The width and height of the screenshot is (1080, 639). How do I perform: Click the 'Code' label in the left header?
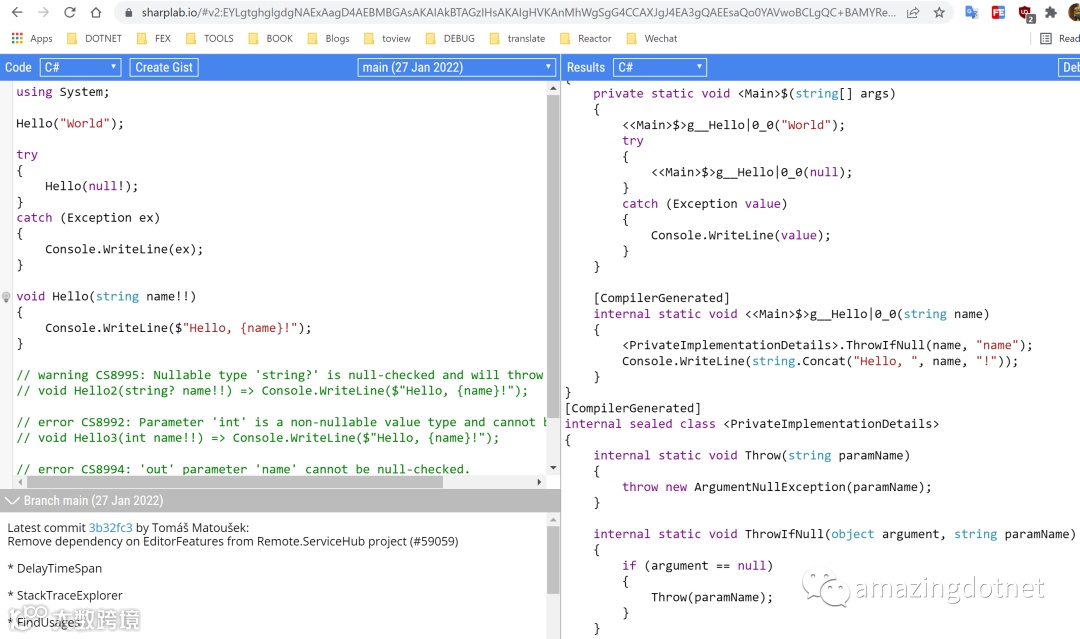[x=18, y=67]
